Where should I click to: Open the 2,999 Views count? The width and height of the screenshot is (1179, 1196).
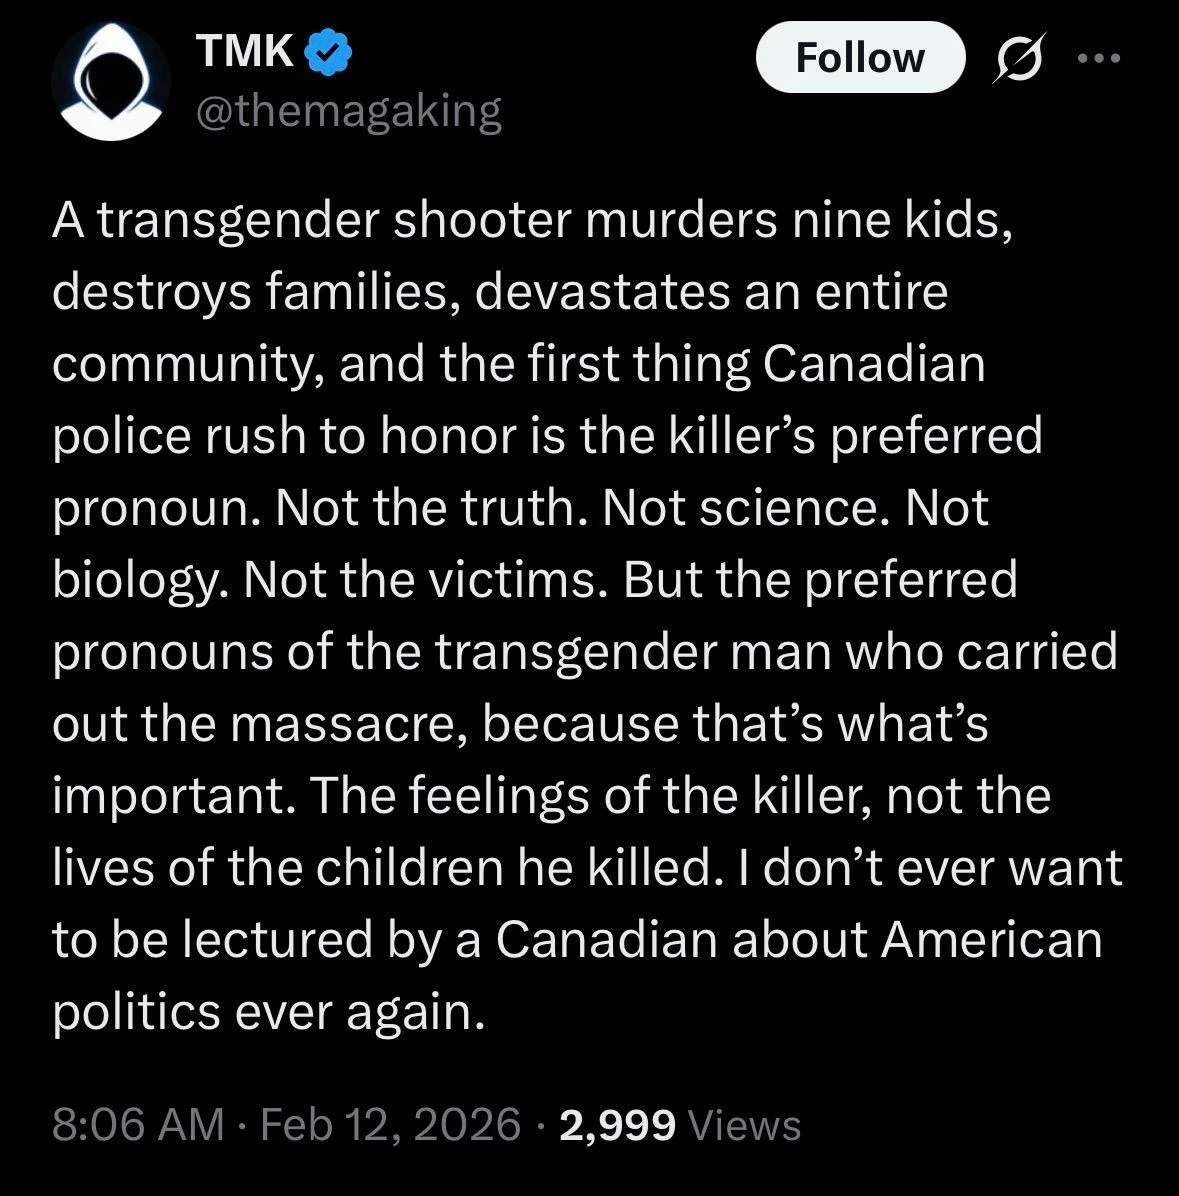click(x=617, y=1124)
